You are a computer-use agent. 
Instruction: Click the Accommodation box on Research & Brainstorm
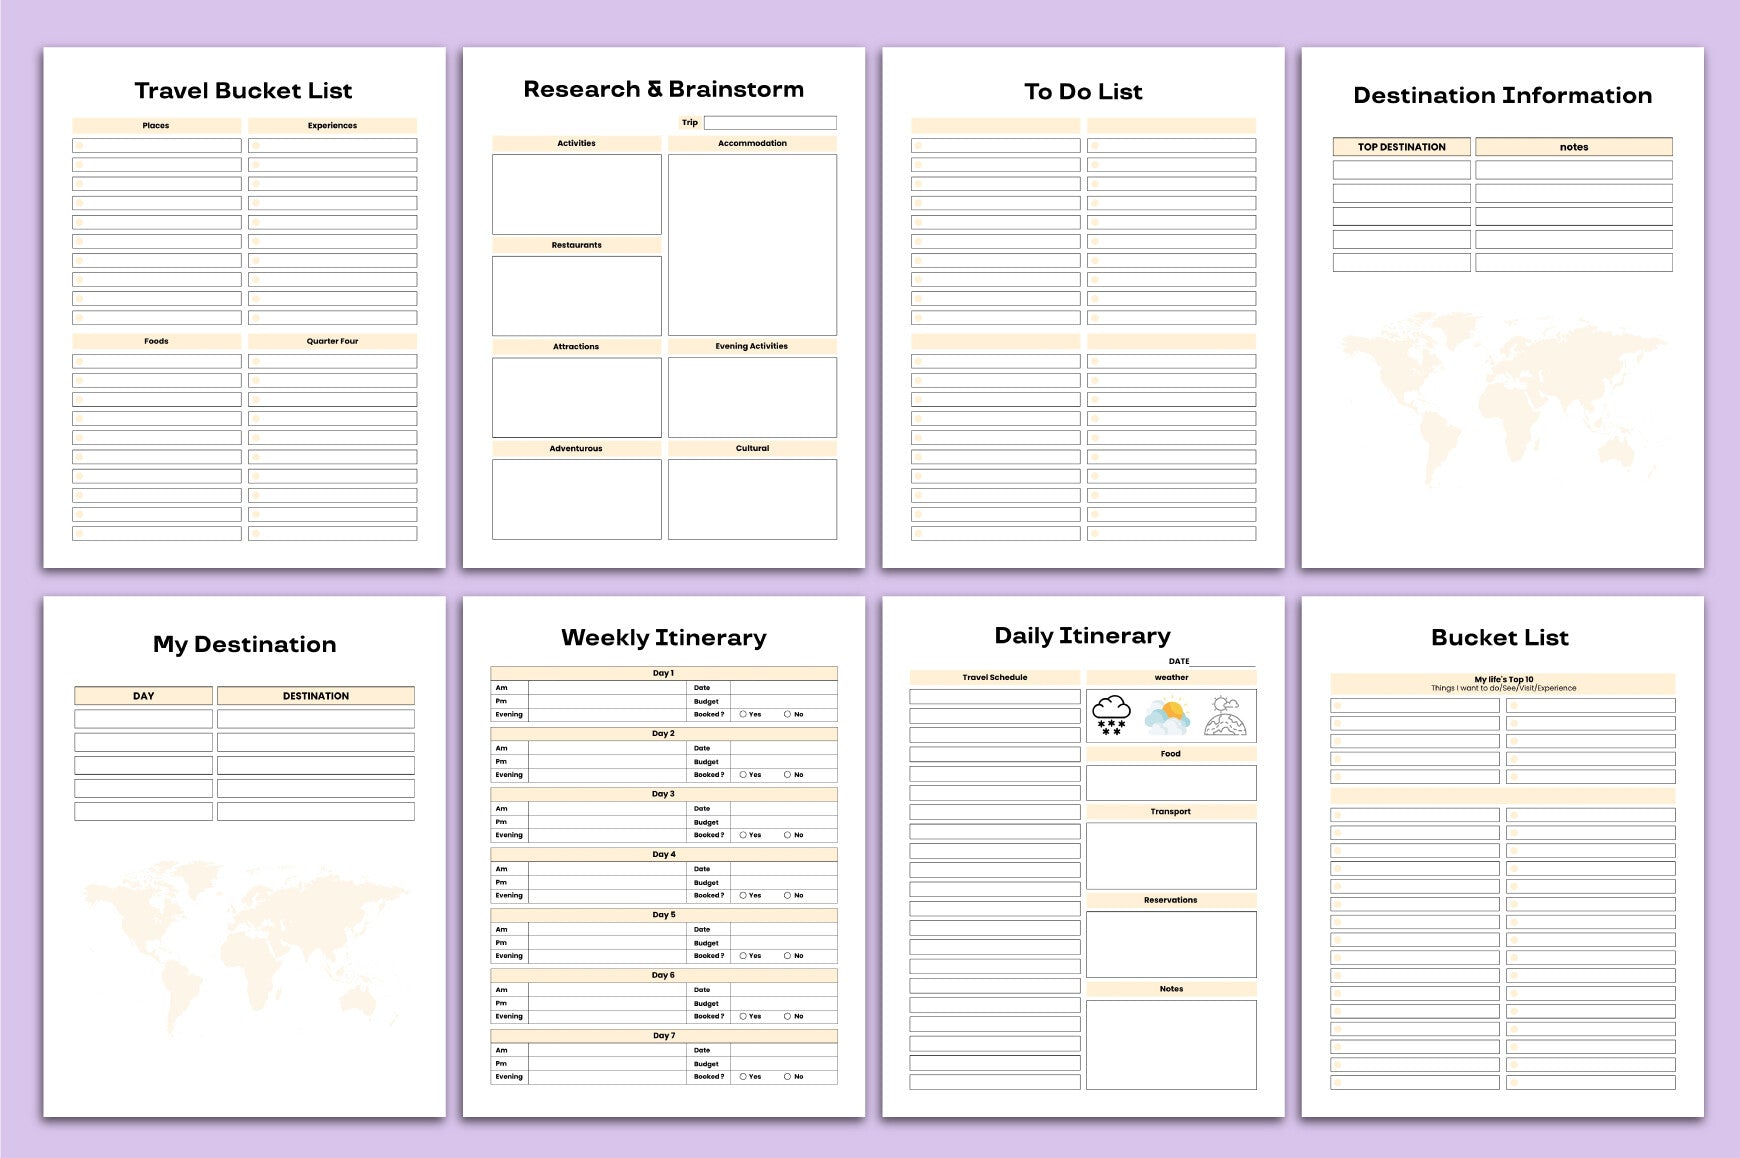(752, 244)
